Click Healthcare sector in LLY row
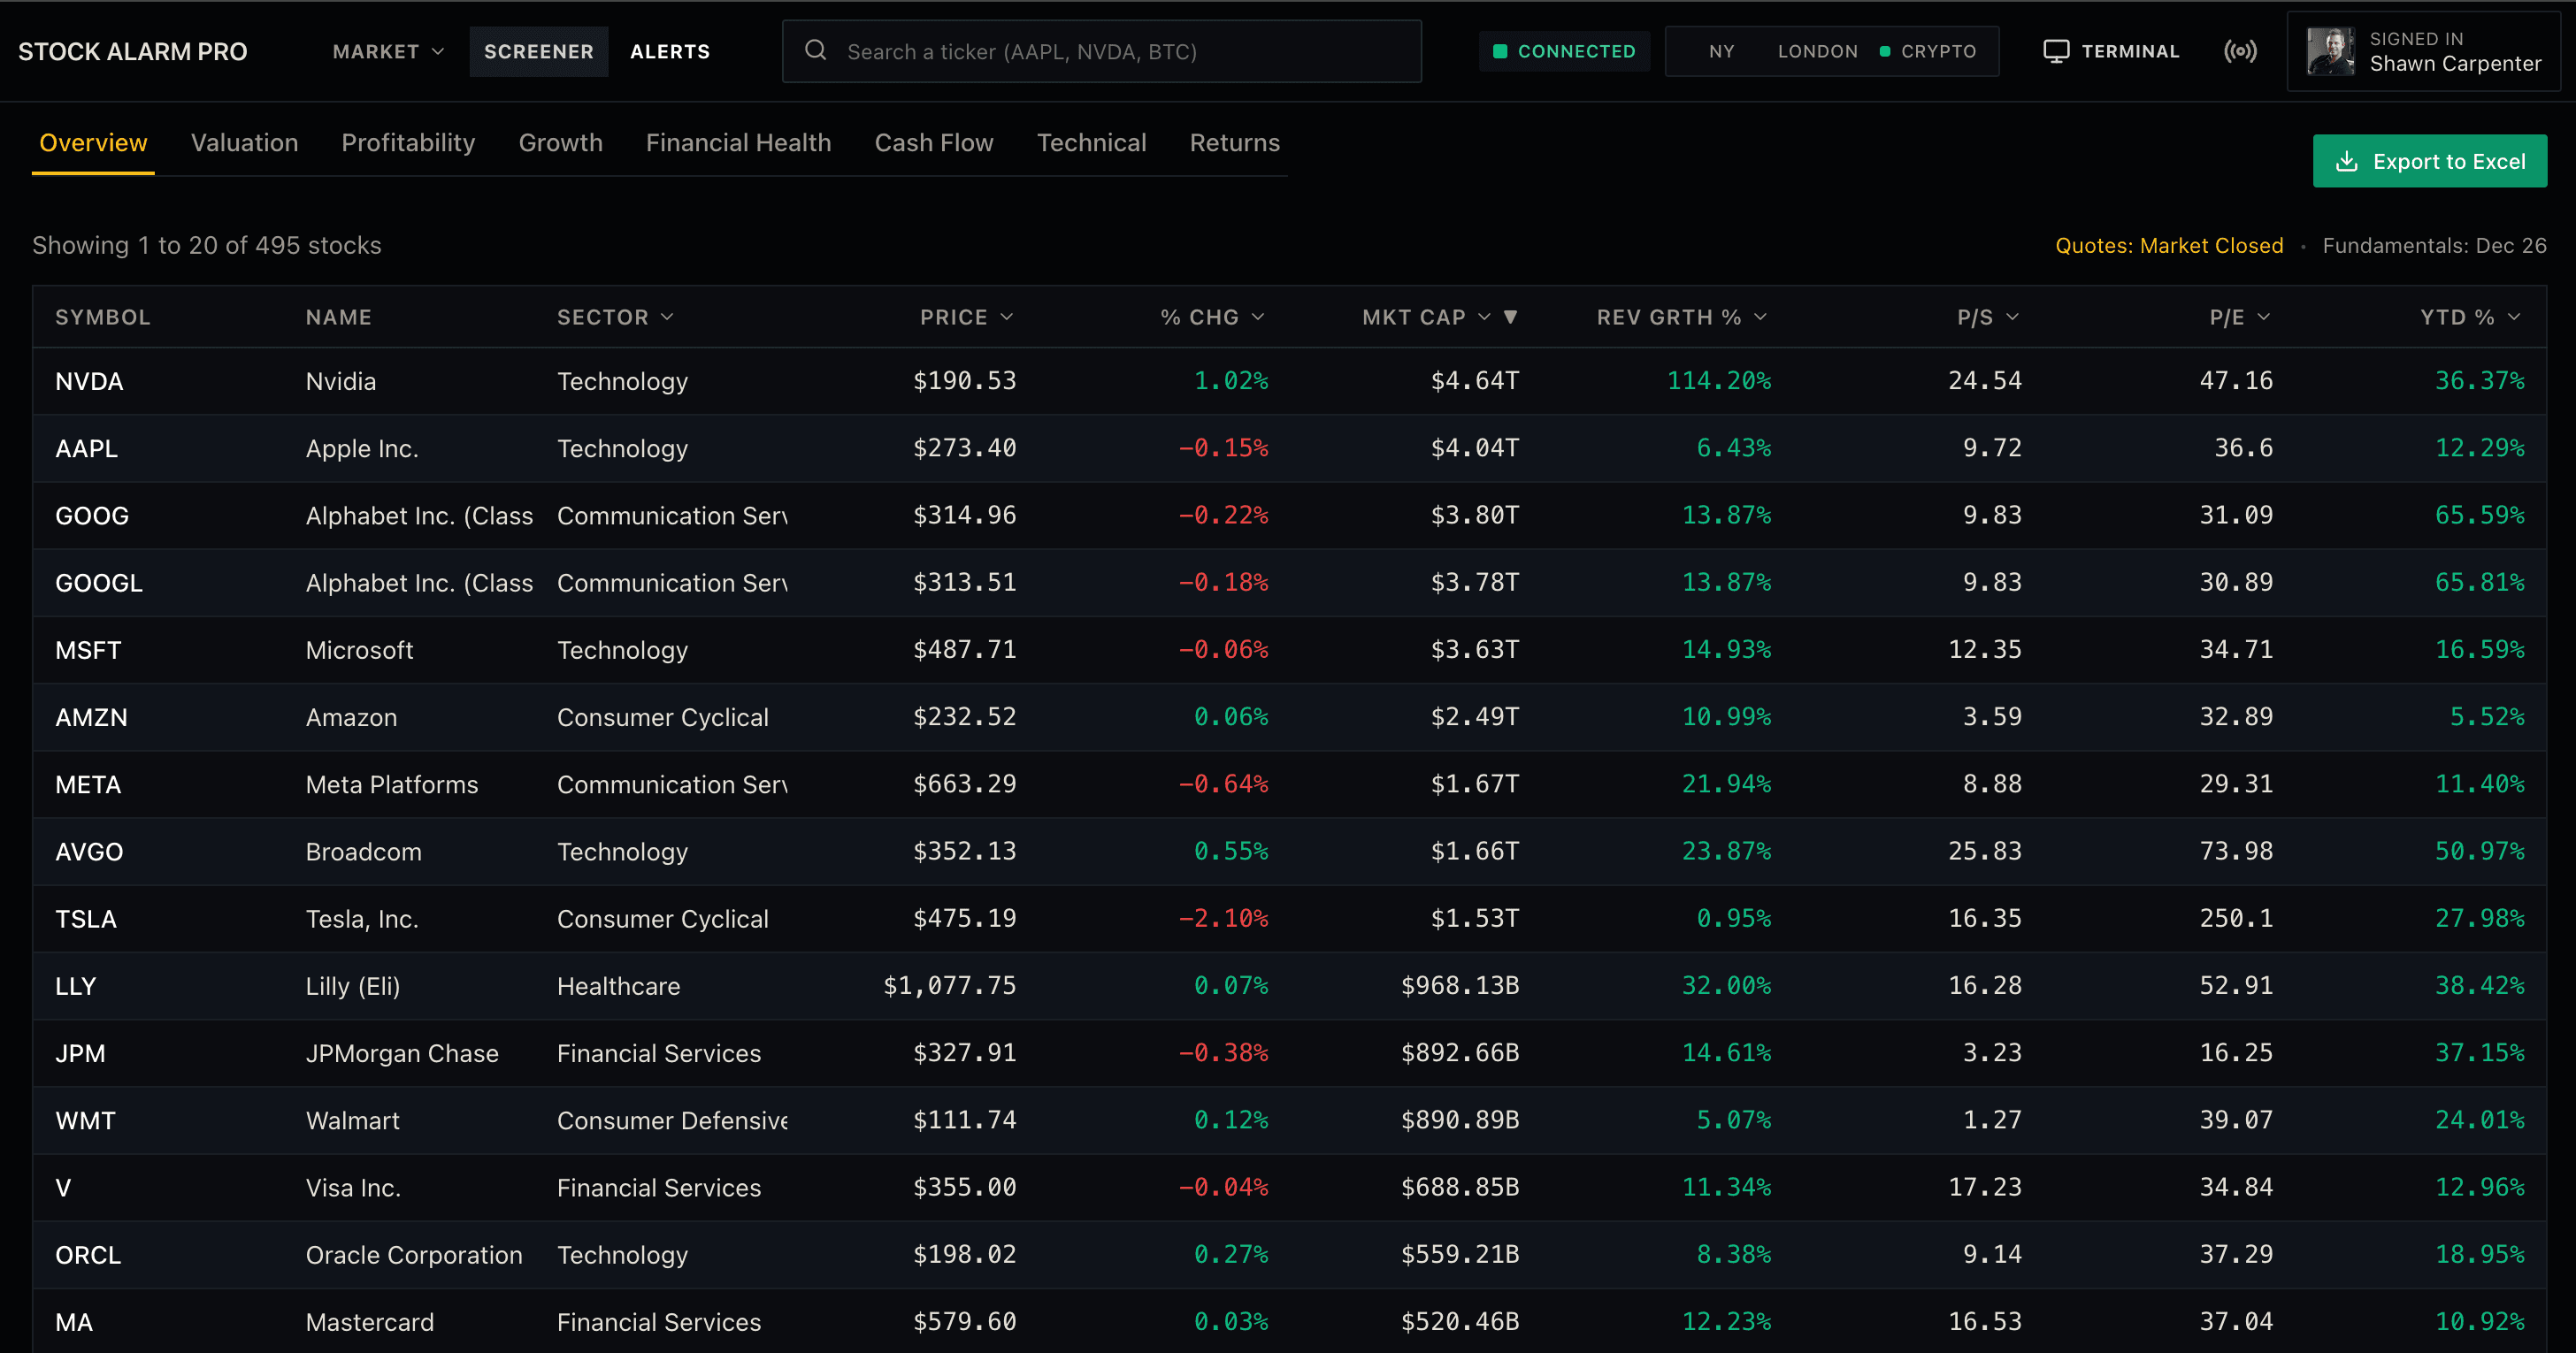The width and height of the screenshot is (2576, 1353). pyautogui.click(x=618, y=986)
